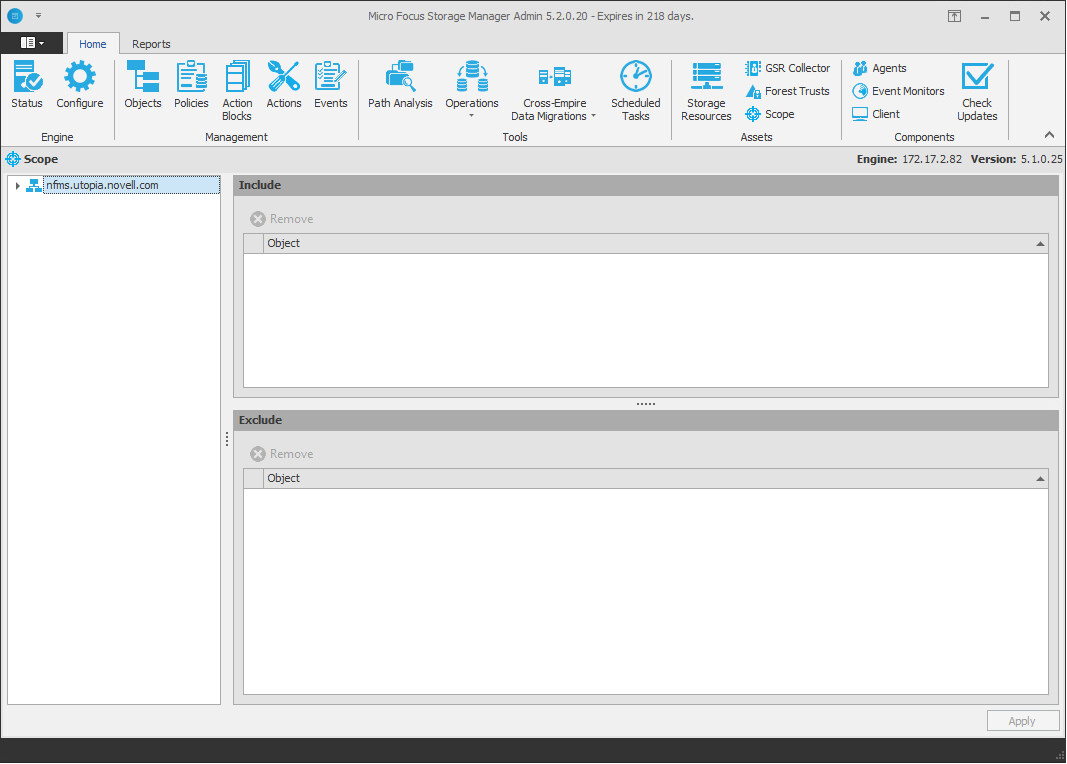The image size is (1067, 764).
Task: Open the quick access toolbar dropdown
Action: click(x=38, y=16)
